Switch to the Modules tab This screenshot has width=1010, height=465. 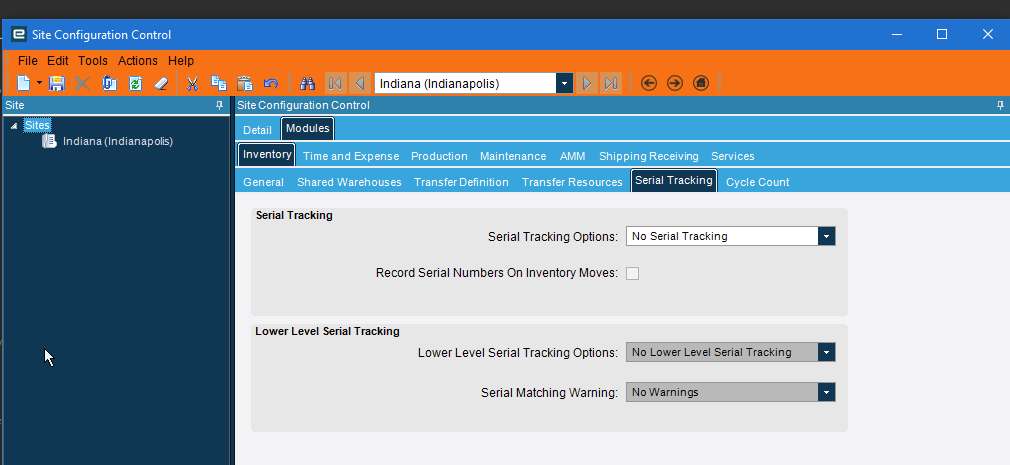tap(307, 128)
